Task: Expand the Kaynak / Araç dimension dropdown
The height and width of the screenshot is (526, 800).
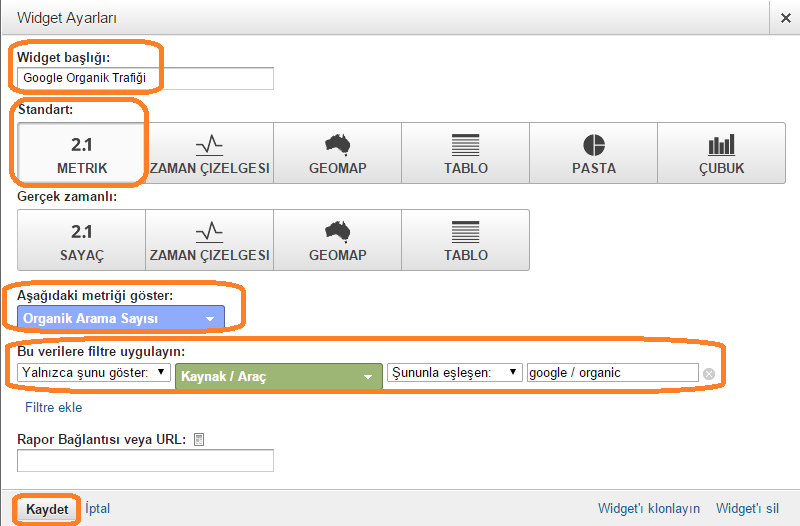Action: pos(279,377)
